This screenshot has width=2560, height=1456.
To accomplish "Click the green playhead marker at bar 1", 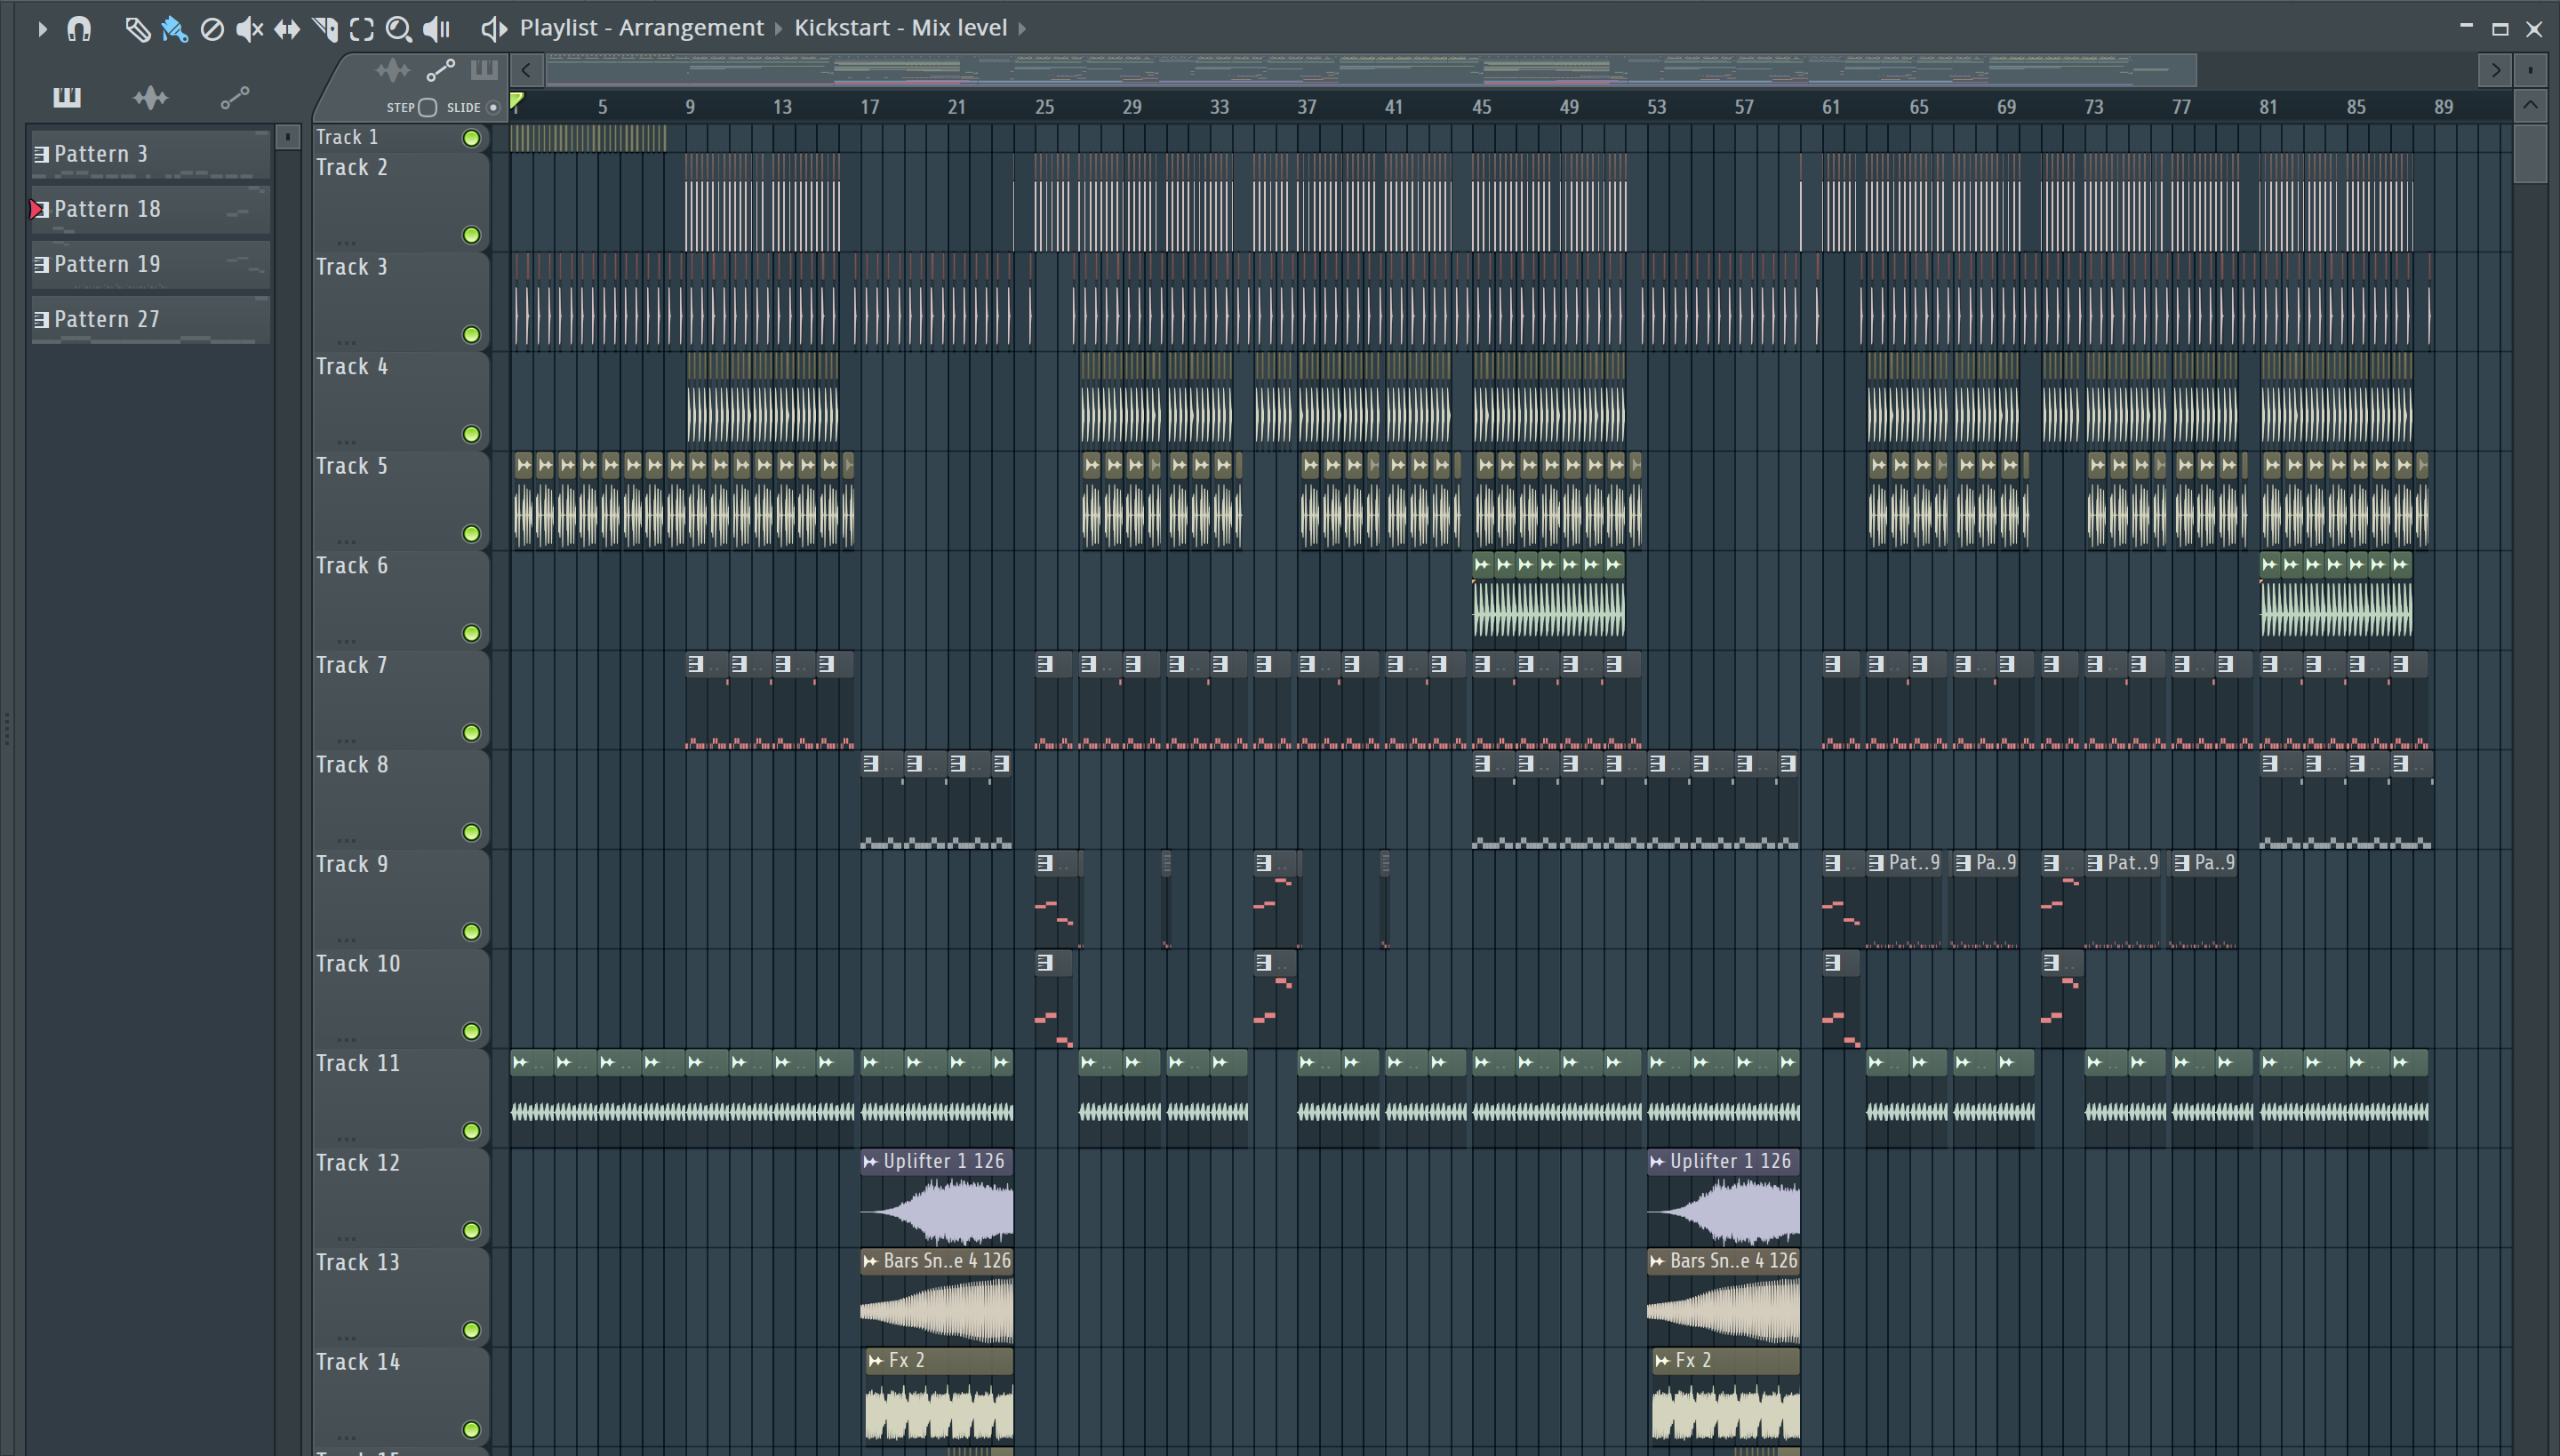I will click(x=516, y=100).
